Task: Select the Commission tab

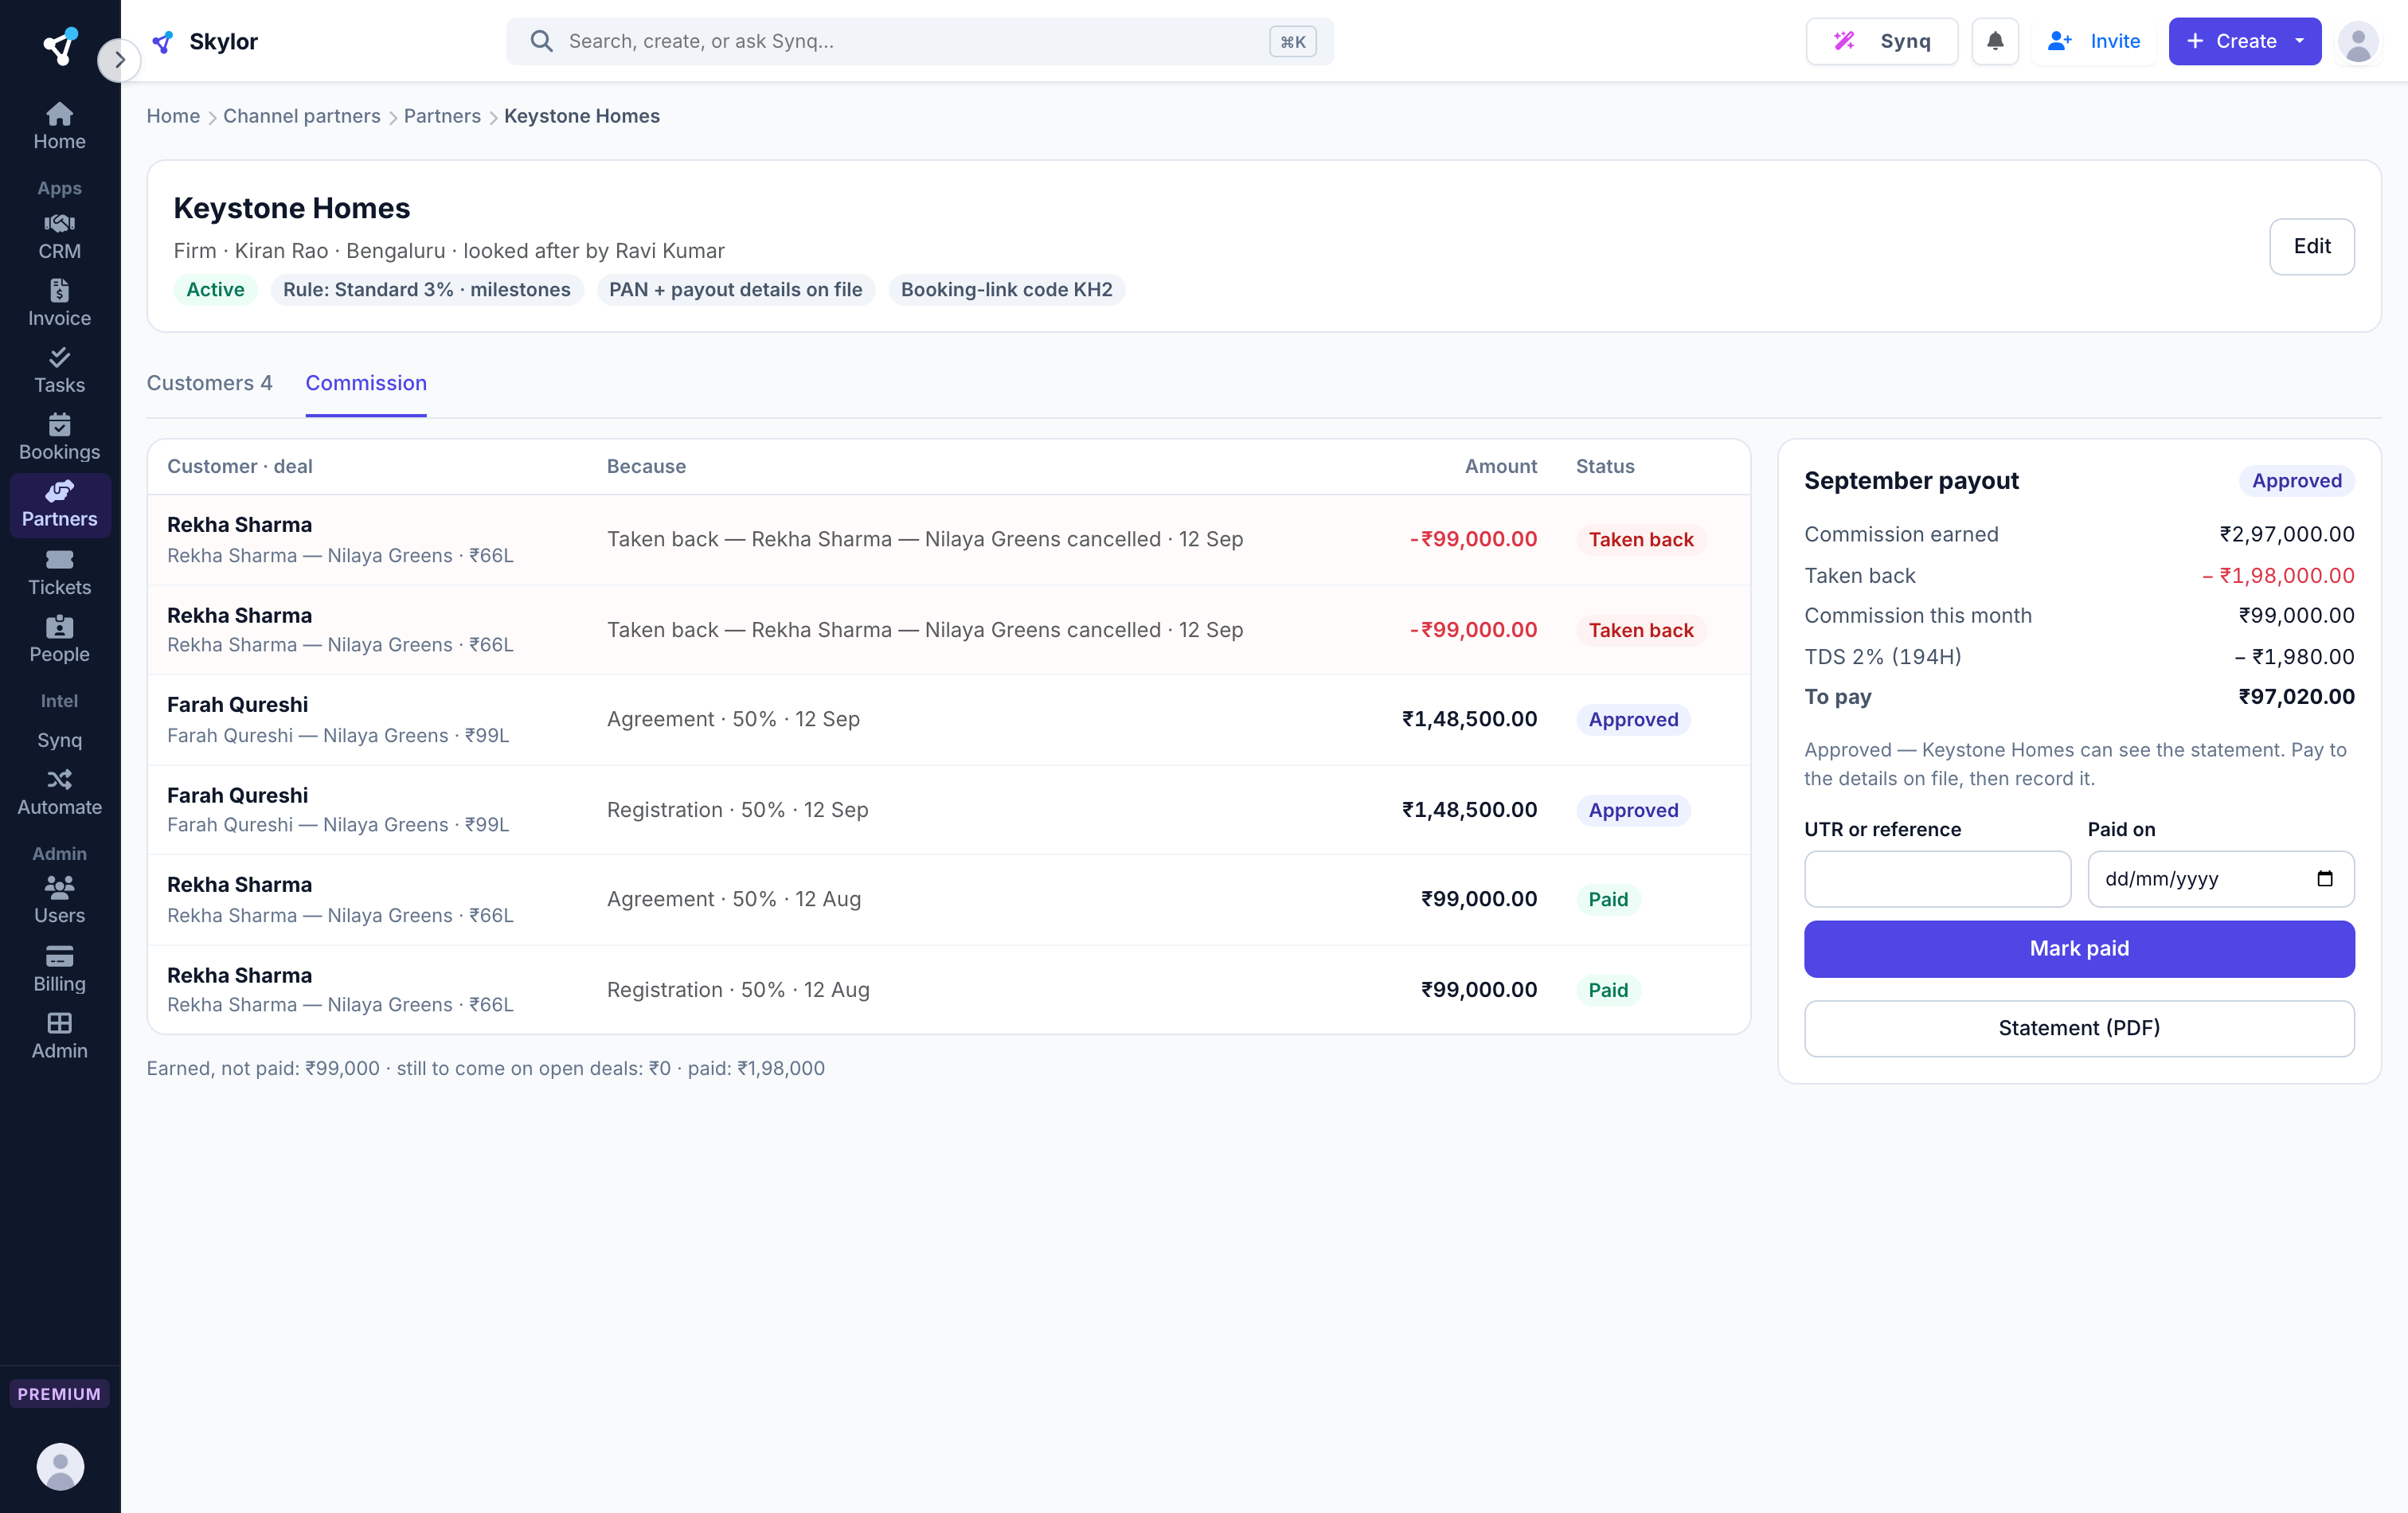Action: (366, 383)
